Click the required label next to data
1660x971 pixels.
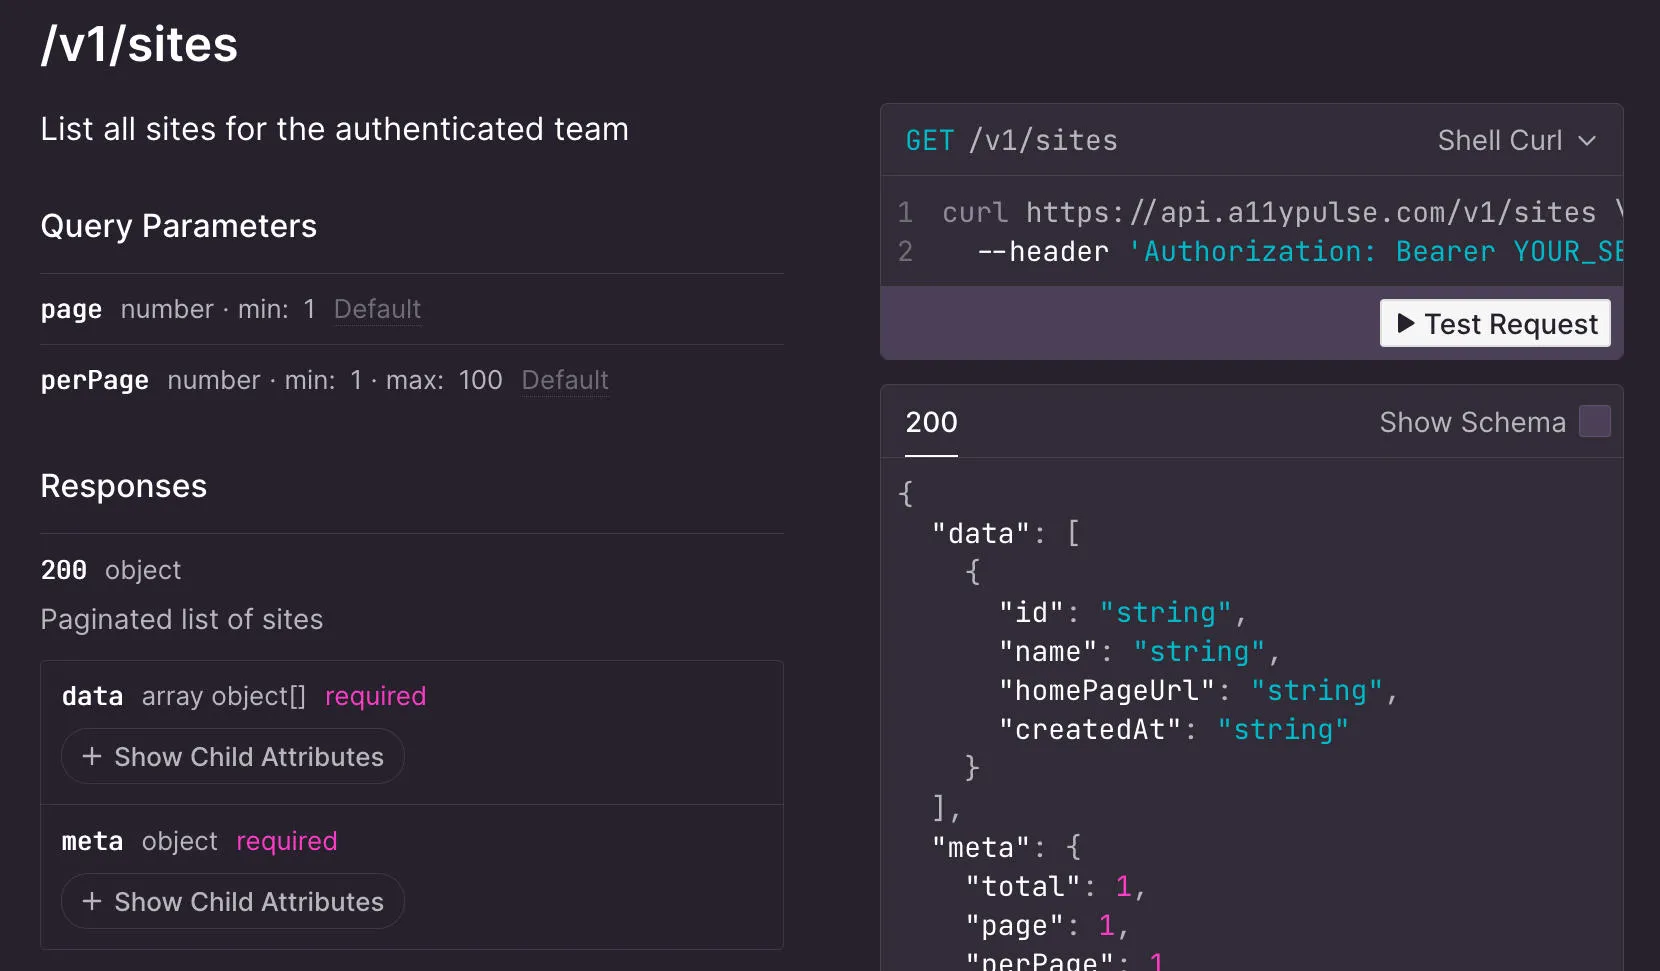pos(374,696)
